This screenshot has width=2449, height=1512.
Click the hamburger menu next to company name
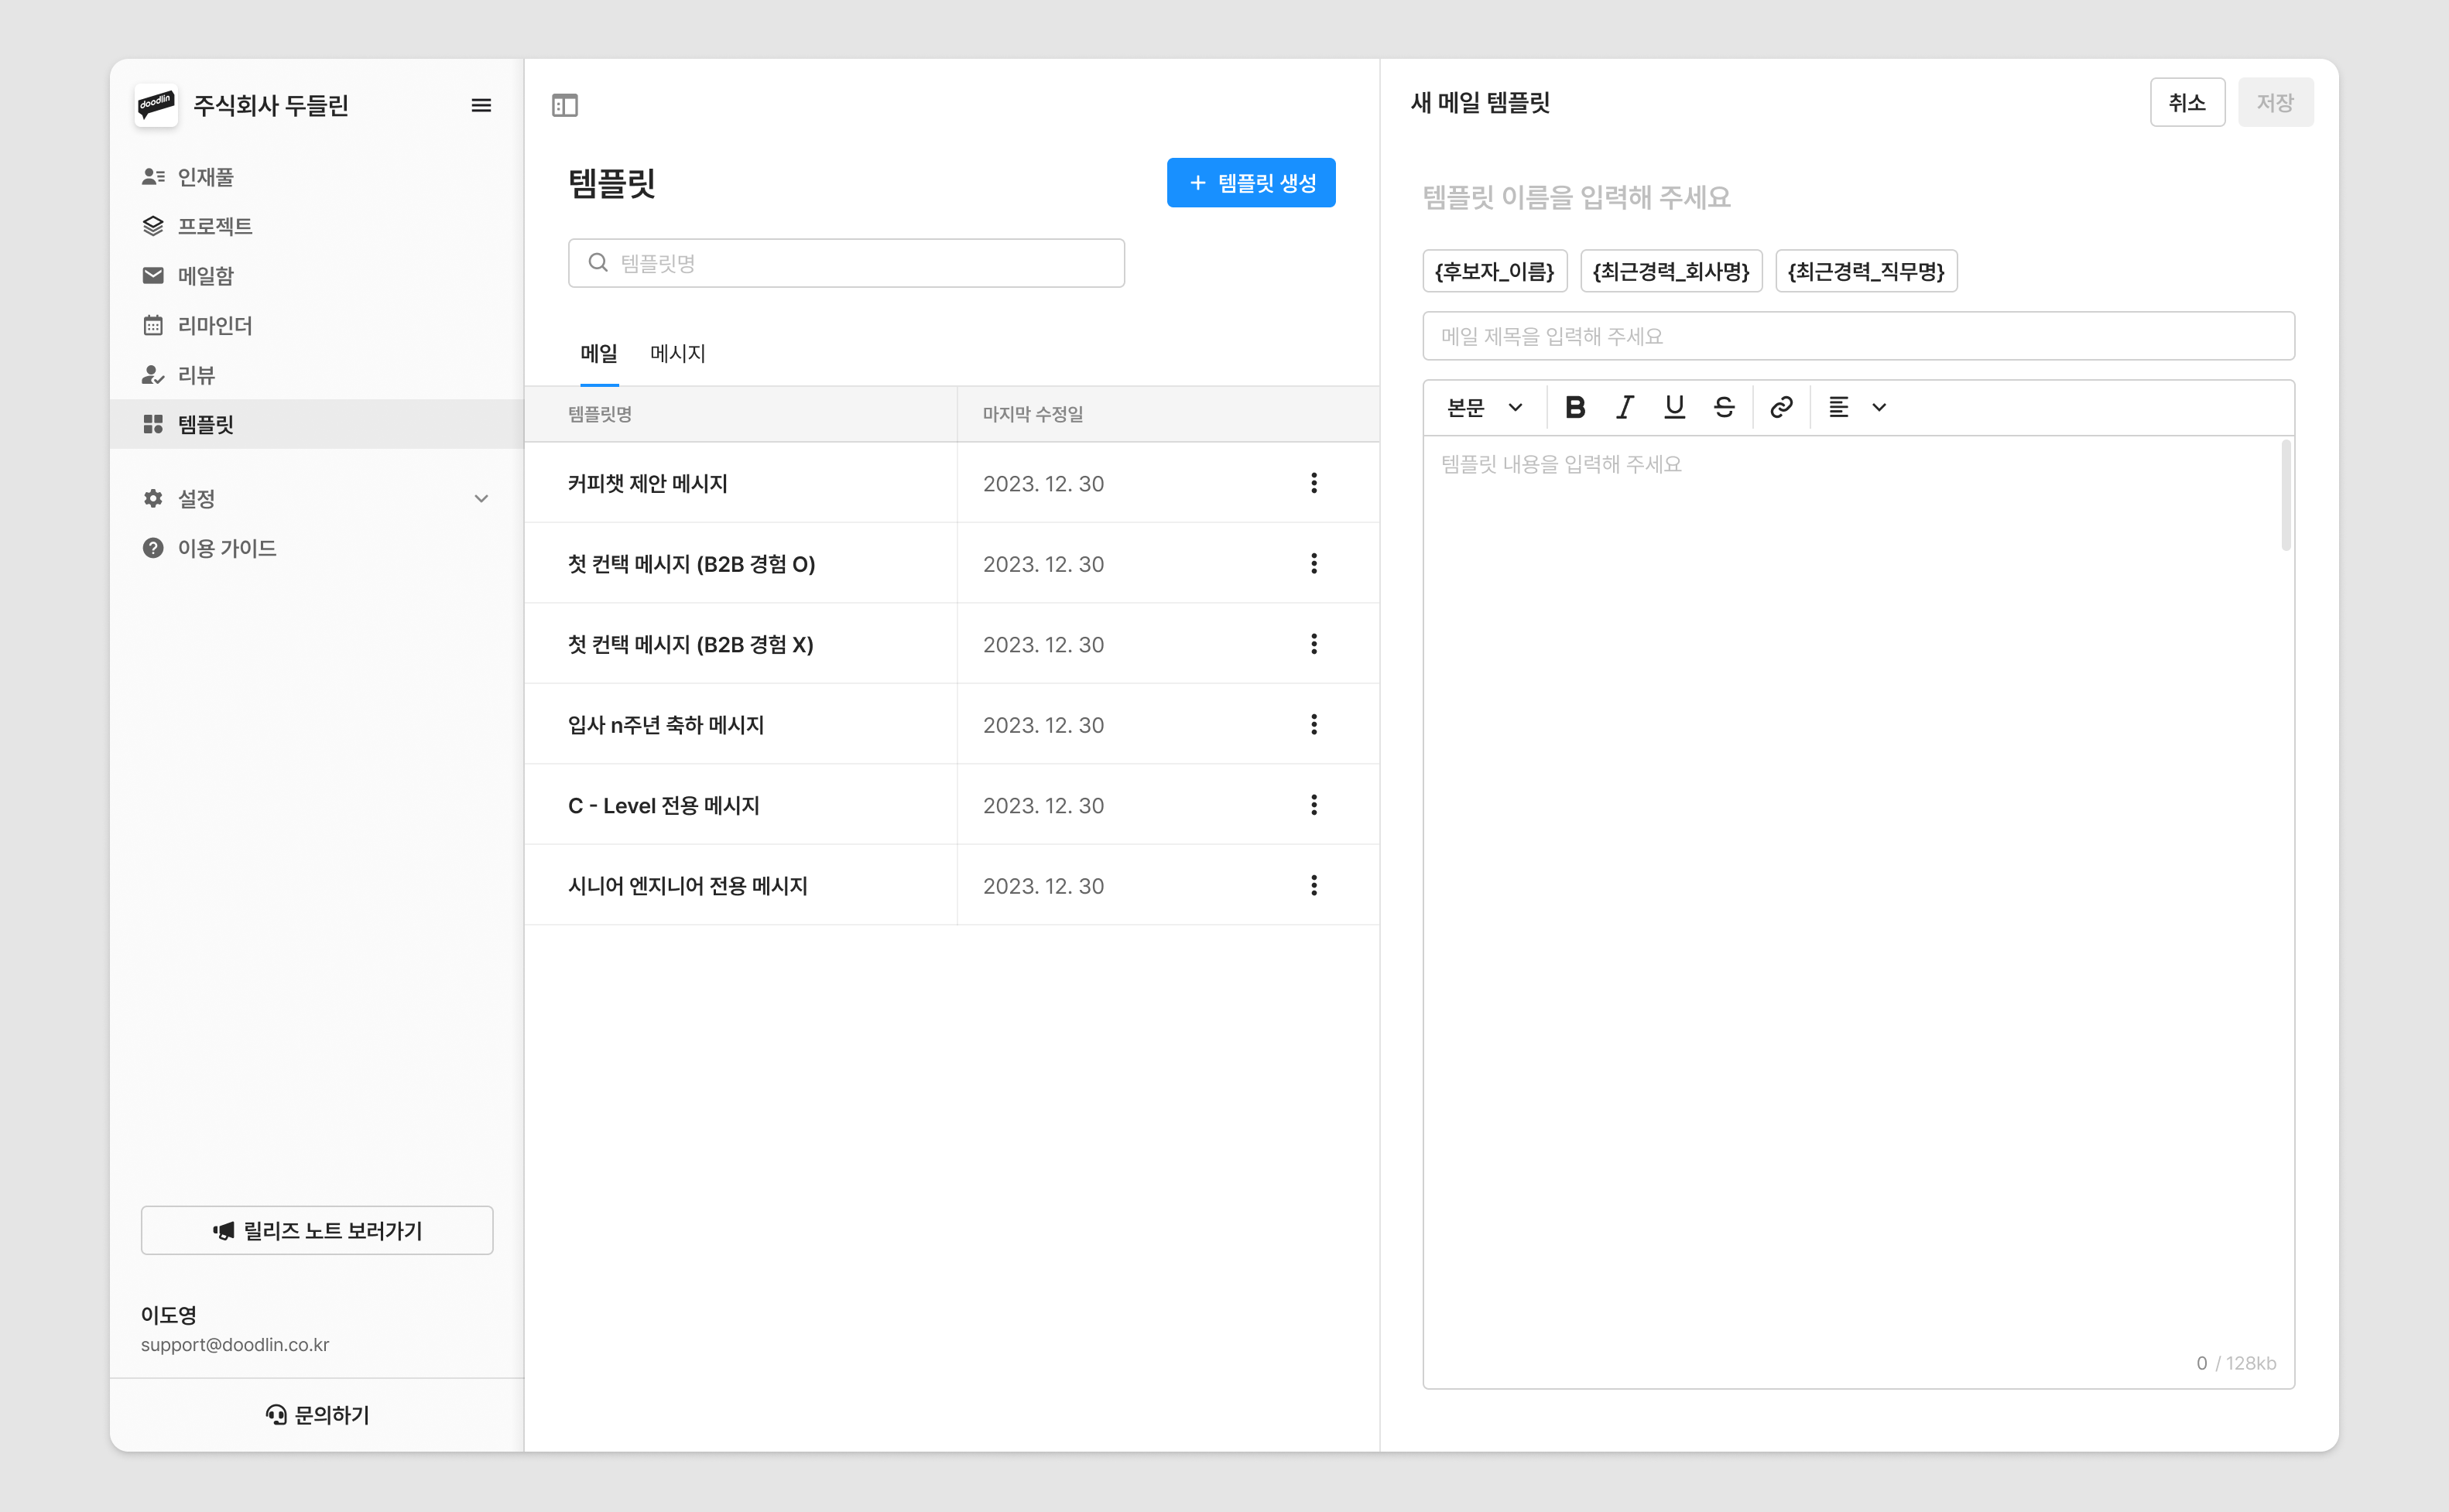tap(481, 105)
